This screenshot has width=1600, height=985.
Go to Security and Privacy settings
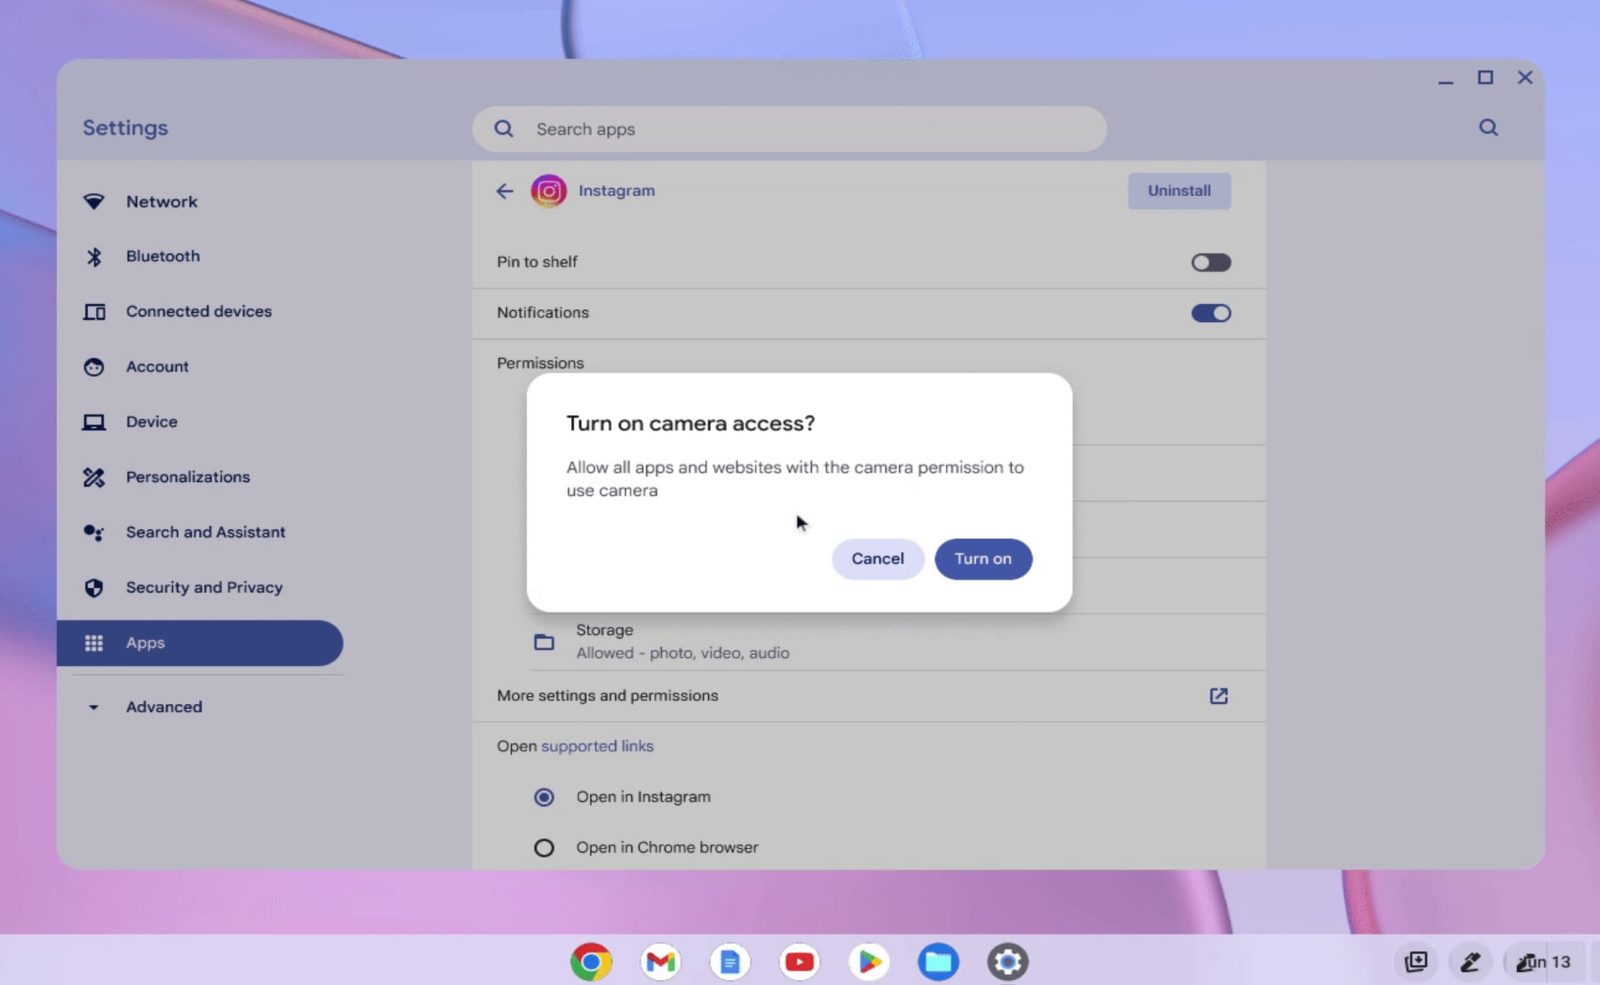point(204,588)
